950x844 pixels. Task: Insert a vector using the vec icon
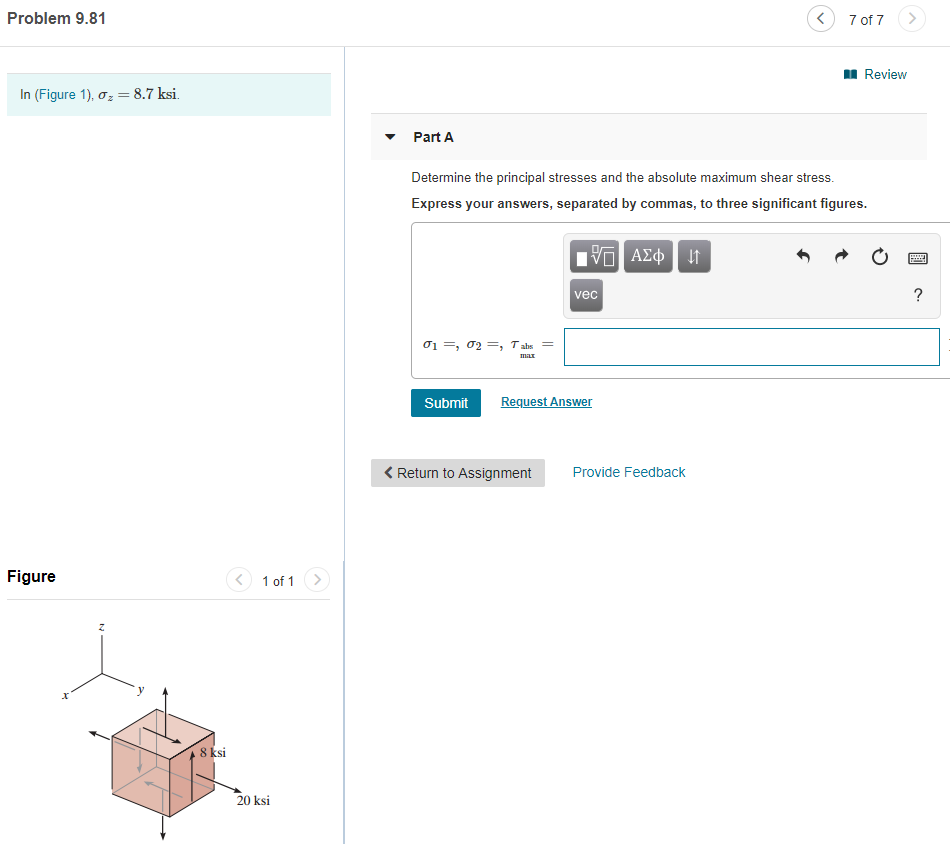point(585,294)
